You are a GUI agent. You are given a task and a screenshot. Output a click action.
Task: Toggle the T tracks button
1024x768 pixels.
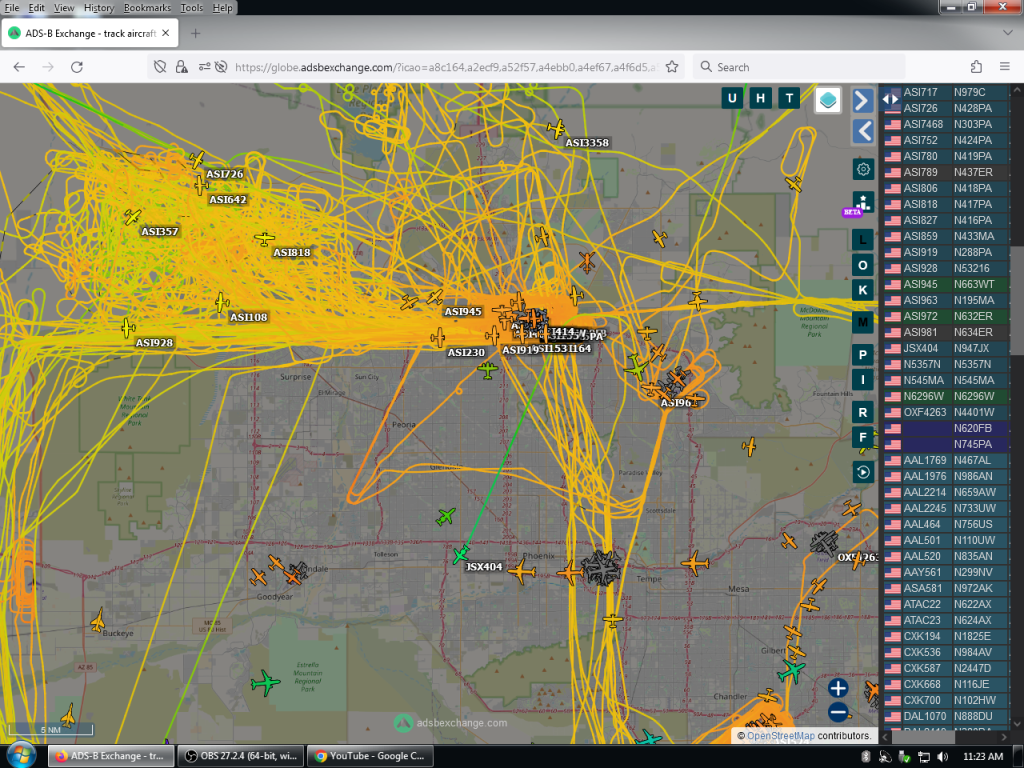click(789, 99)
